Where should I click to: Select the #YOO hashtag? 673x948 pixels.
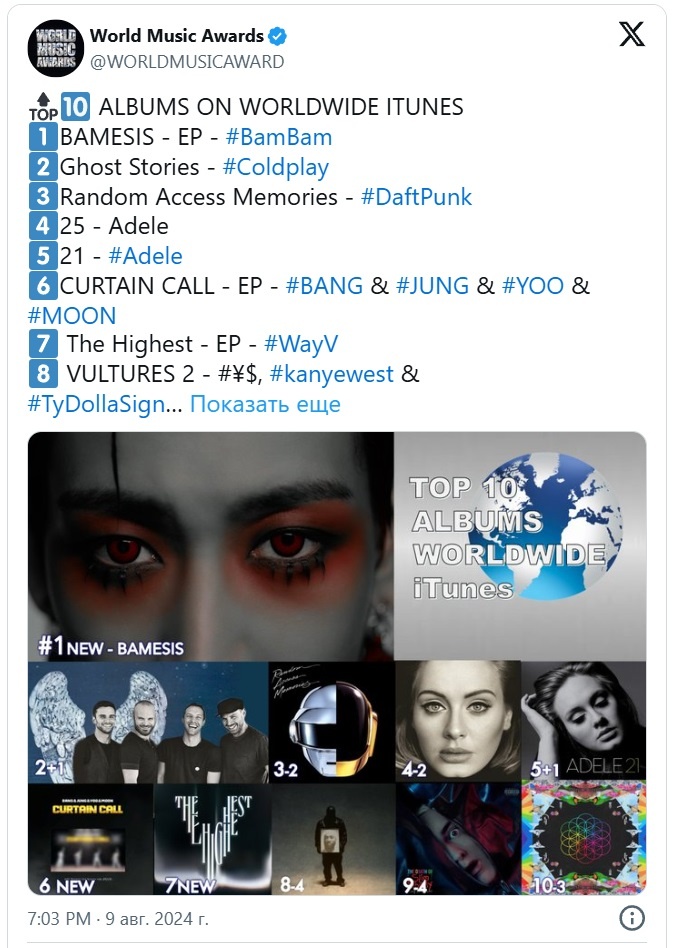click(x=533, y=286)
